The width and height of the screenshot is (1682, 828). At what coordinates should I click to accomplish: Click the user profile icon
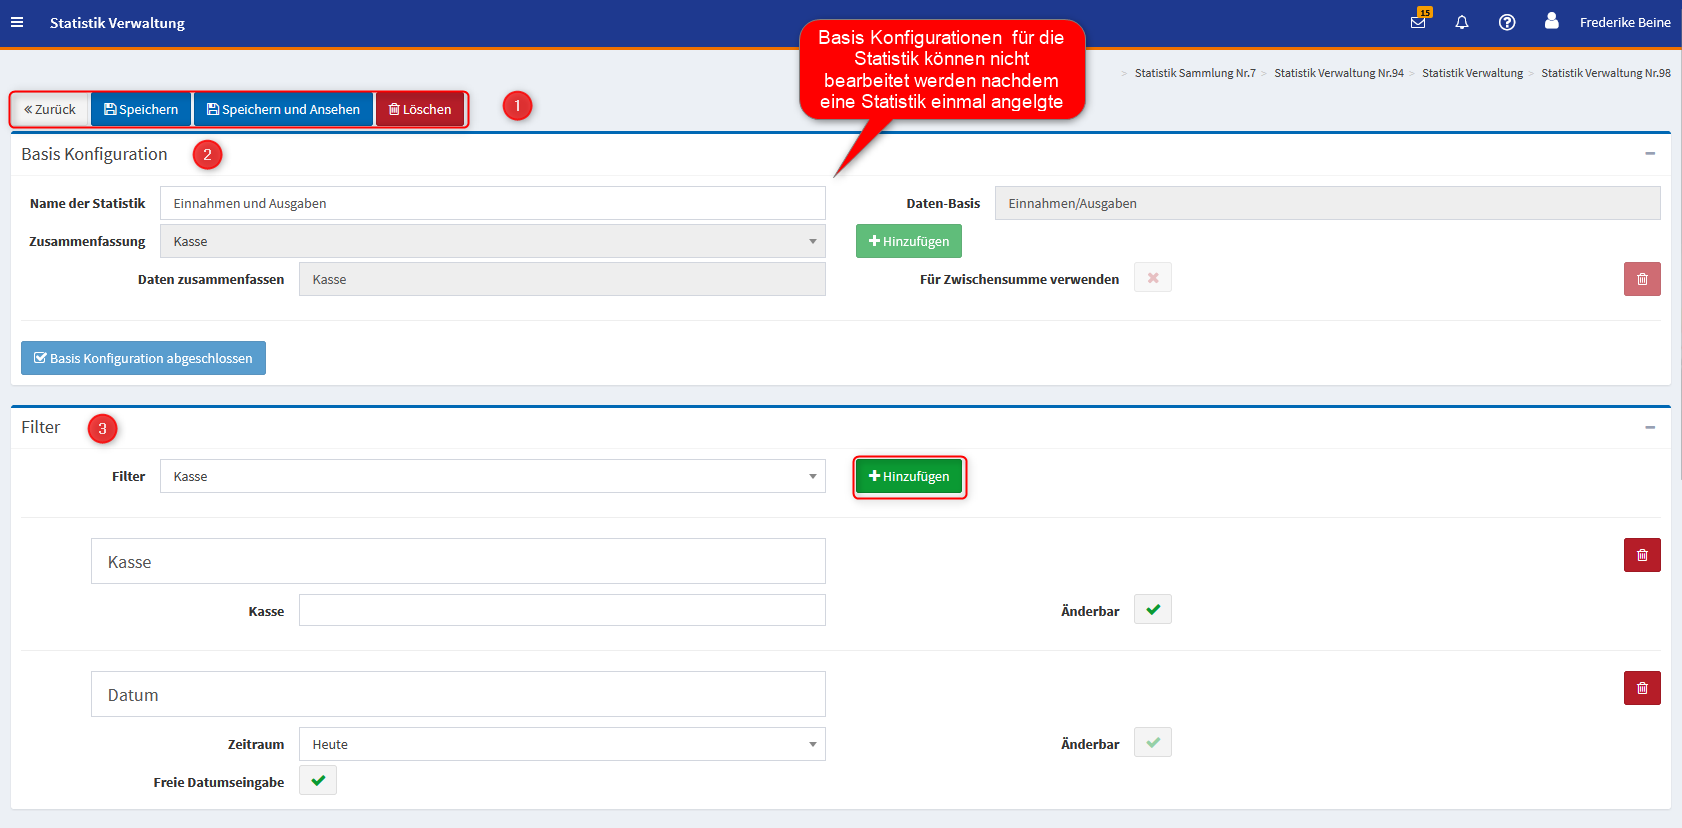pyautogui.click(x=1551, y=21)
